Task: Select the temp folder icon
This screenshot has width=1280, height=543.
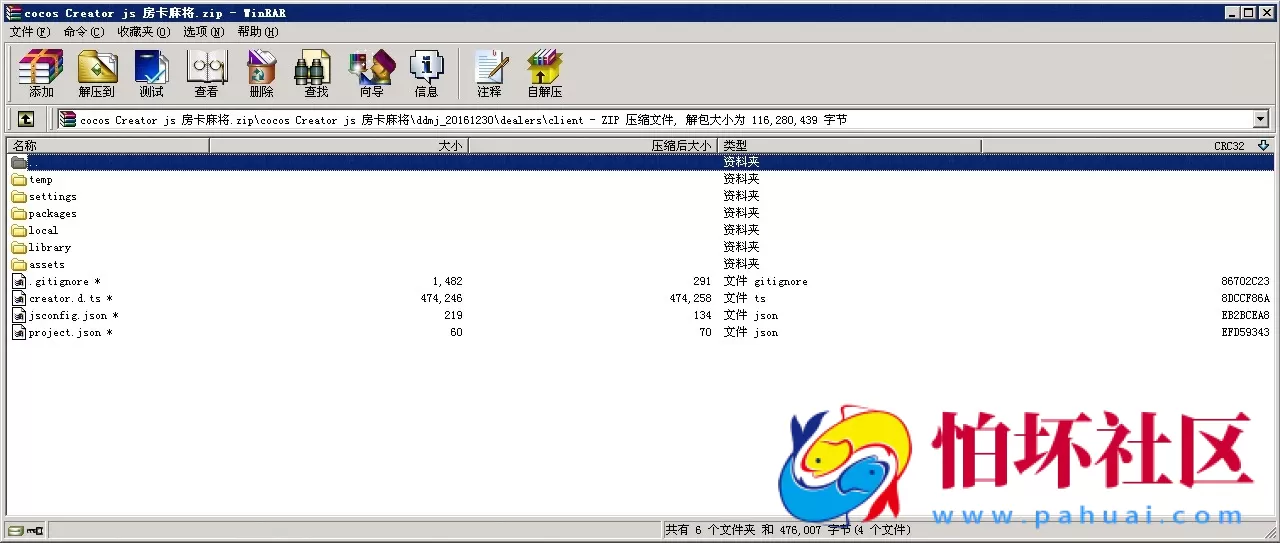Action: tap(18, 180)
